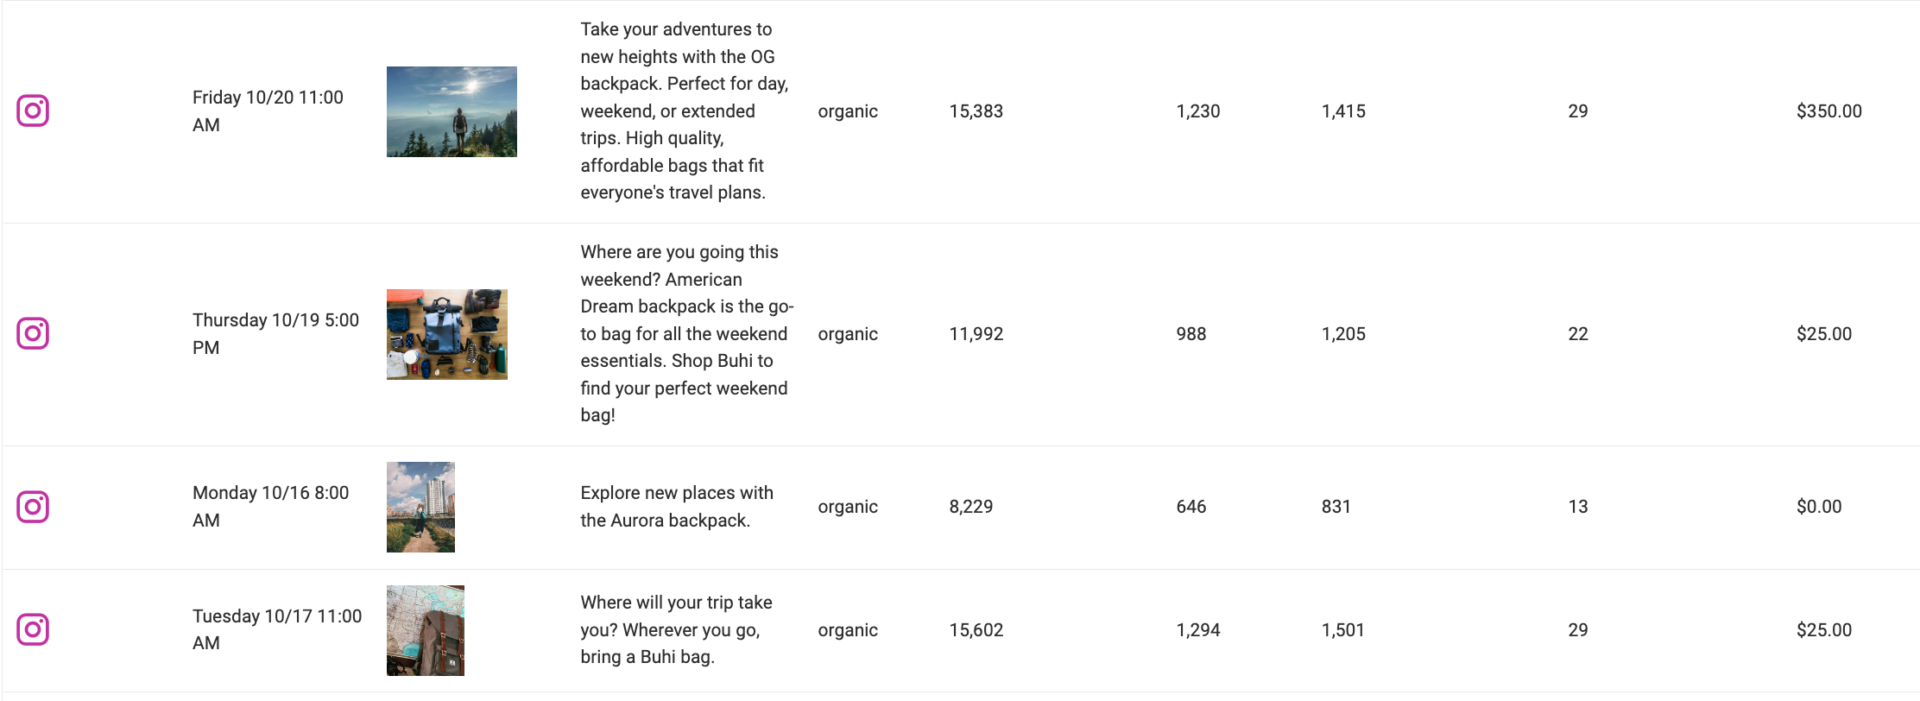Click the 15,602 impressions value

click(976, 630)
